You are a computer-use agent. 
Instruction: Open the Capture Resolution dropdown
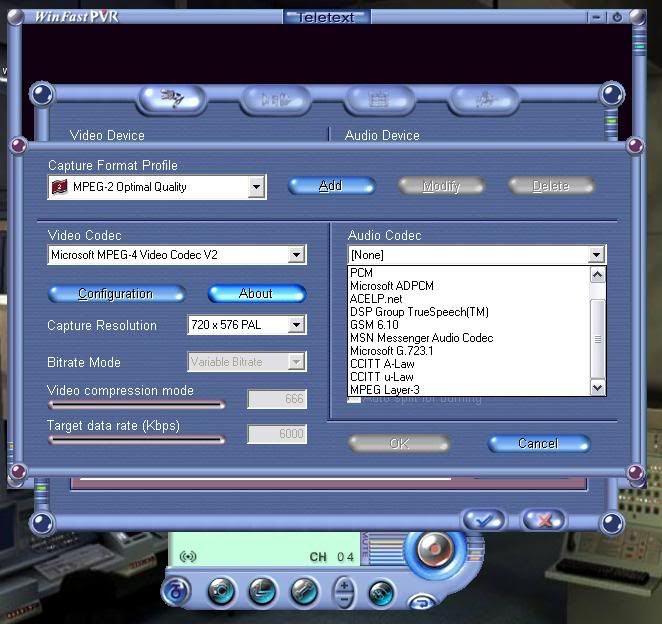pos(297,325)
